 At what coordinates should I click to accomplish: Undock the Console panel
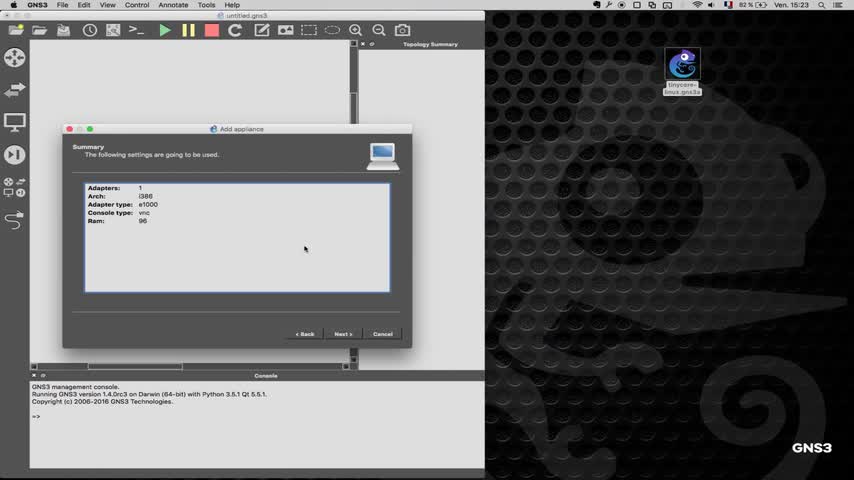coord(42,375)
